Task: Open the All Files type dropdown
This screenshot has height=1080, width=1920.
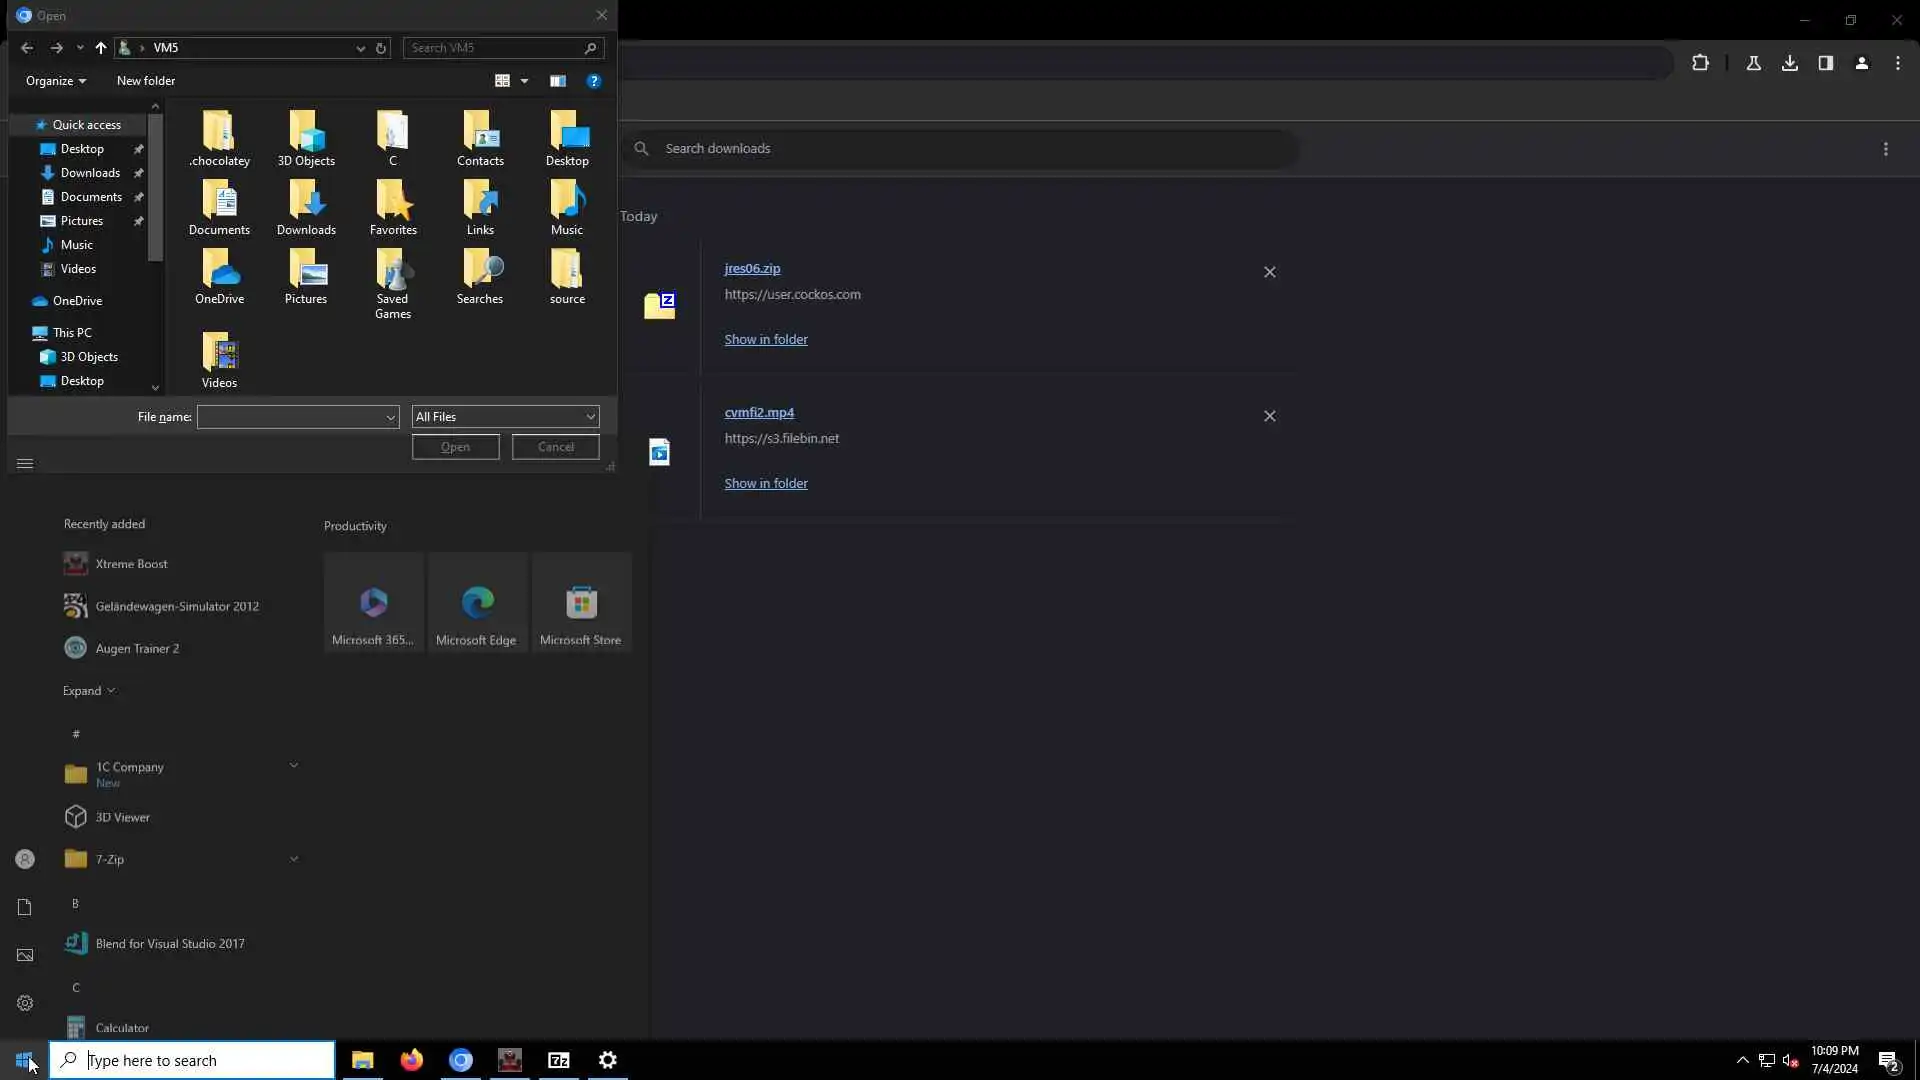Action: pyautogui.click(x=505, y=417)
